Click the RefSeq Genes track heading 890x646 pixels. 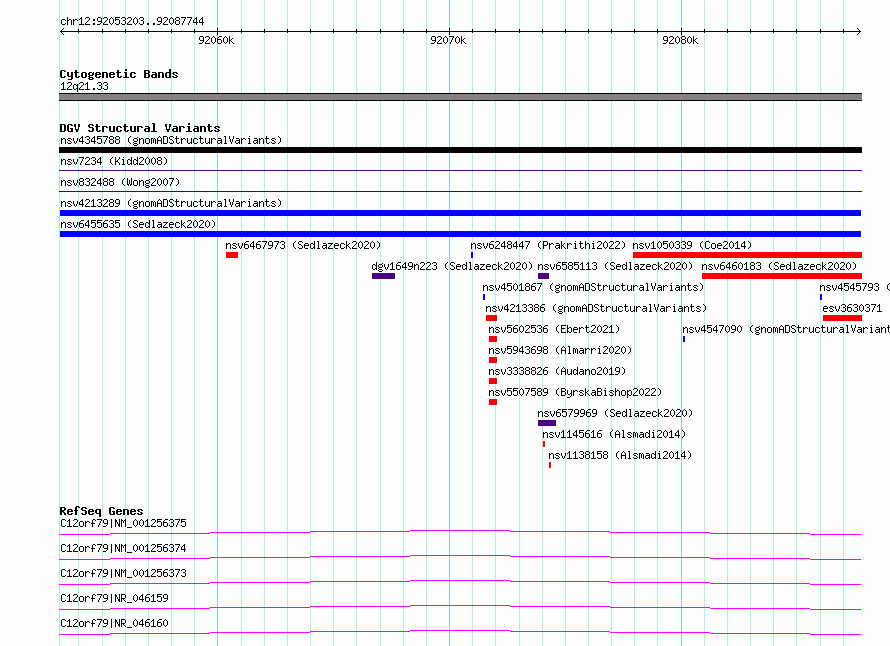[x=101, y=511]
